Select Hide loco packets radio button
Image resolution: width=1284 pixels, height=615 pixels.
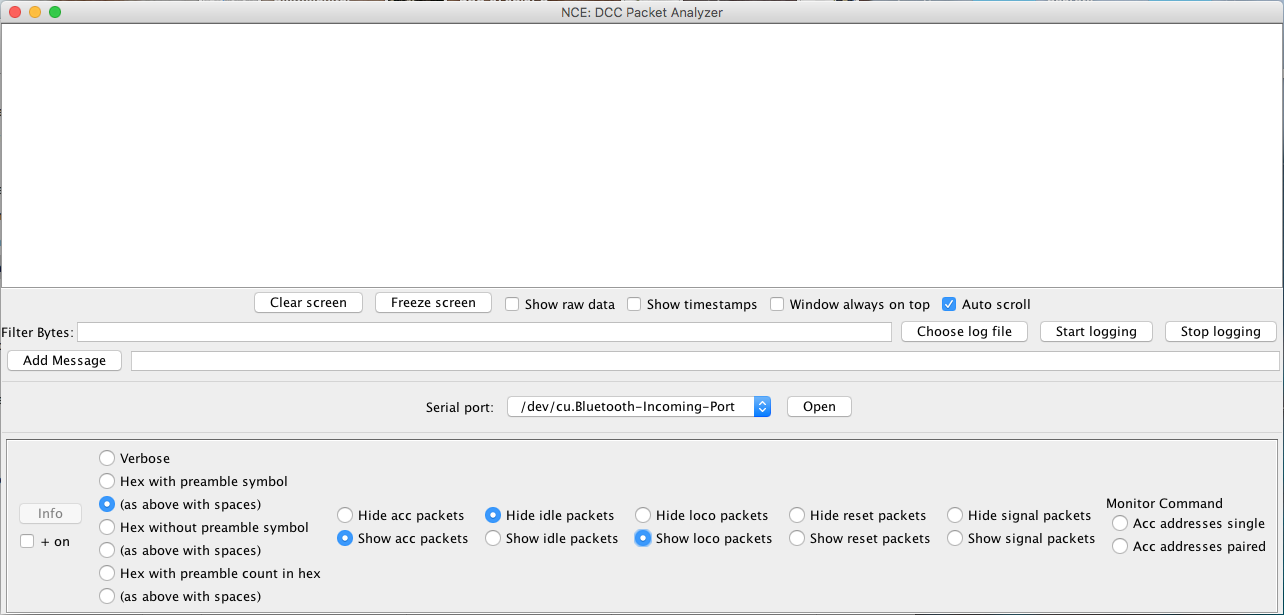pos(643,515)
